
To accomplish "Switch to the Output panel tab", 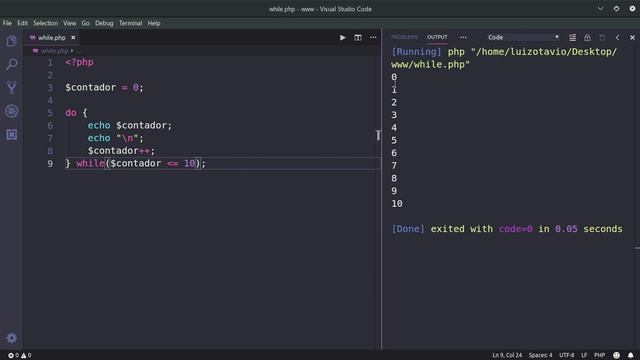I will pos(437,37).
